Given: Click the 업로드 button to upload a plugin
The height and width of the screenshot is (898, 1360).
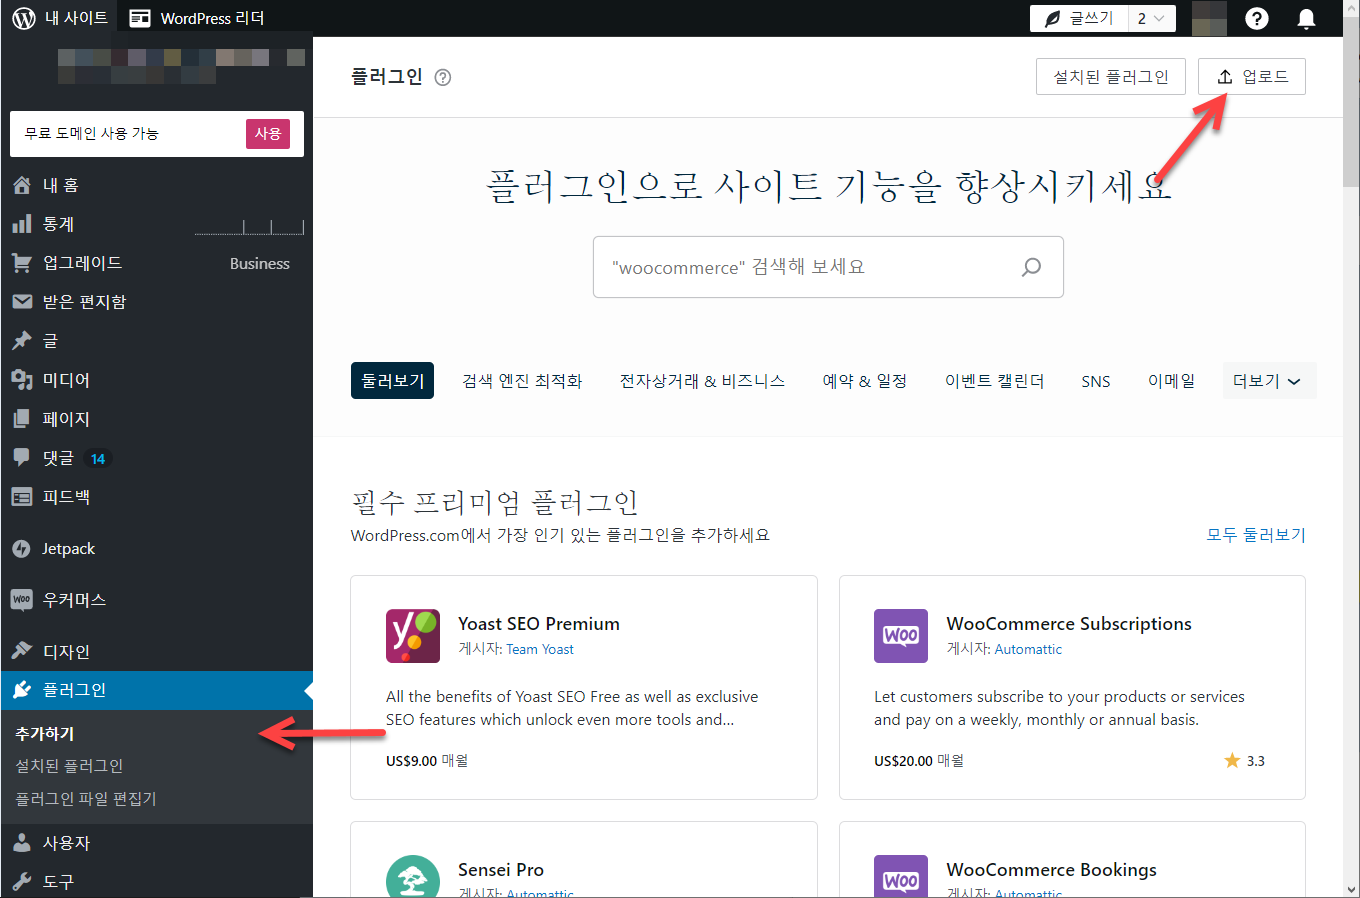Looking at the screenshot, I should (1251, 76).
